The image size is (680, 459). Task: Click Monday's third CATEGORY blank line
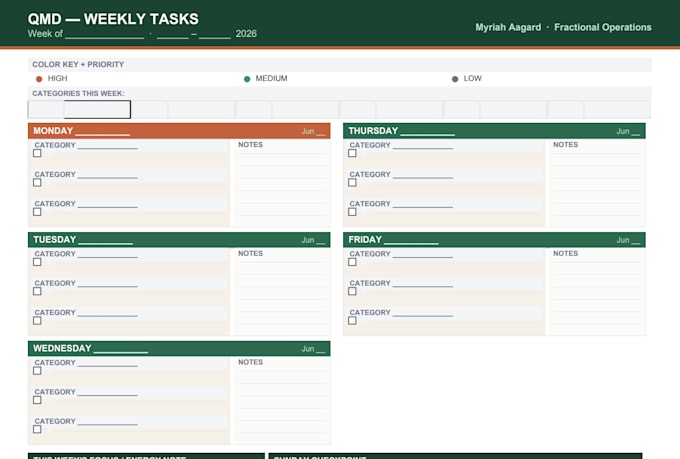coord(108,204)
